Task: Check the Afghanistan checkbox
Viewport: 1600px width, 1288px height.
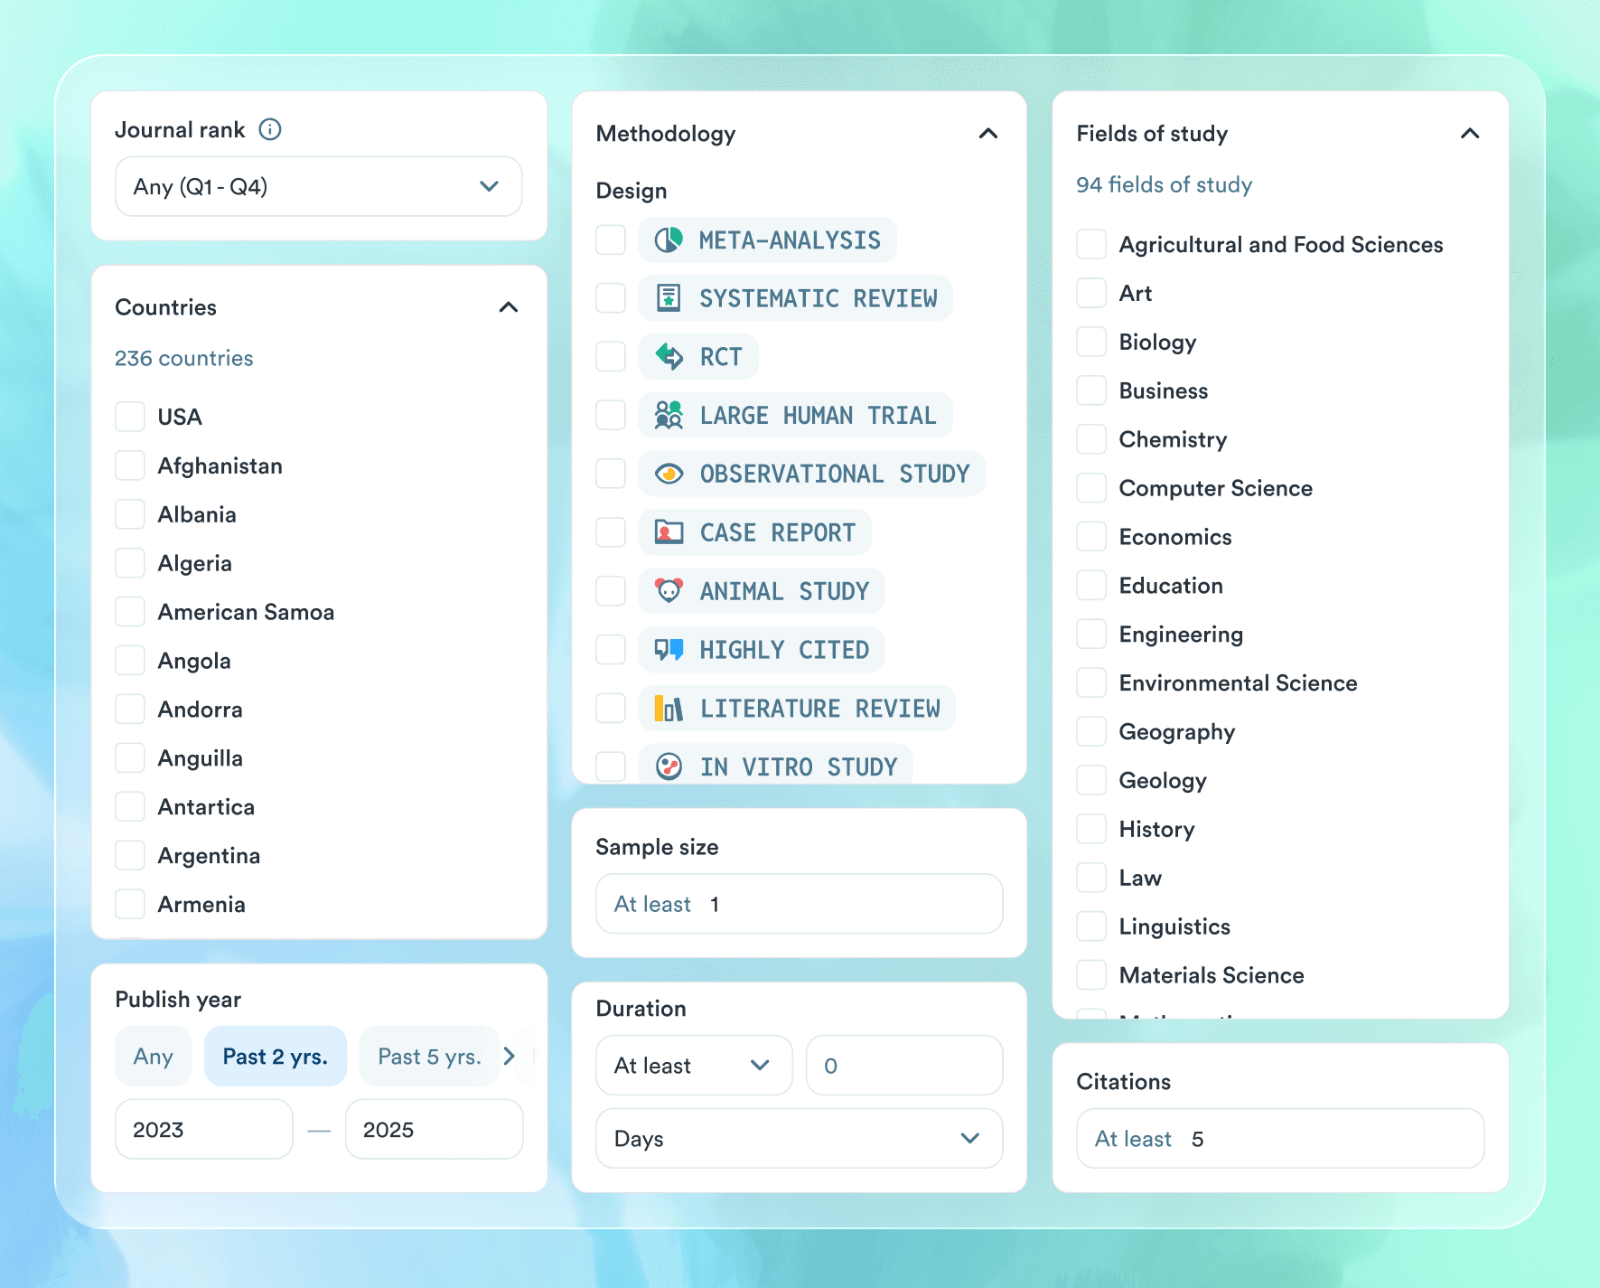Action: tap(130, 465)
